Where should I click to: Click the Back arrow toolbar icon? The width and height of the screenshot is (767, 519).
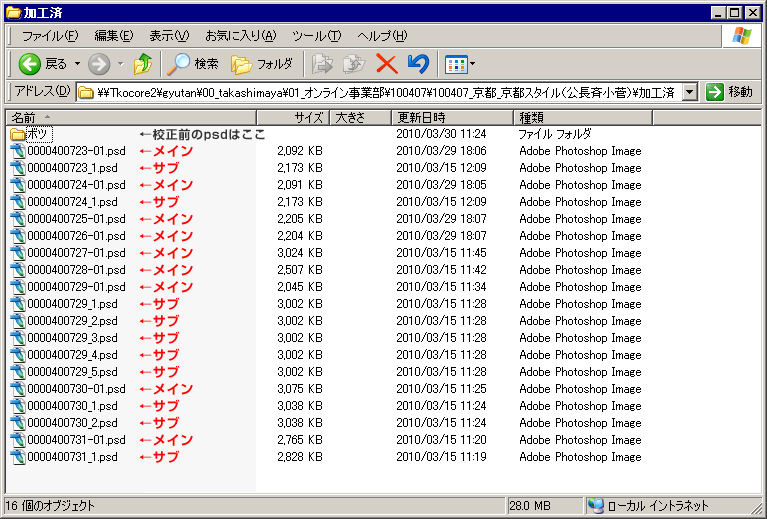click(30, 64)
